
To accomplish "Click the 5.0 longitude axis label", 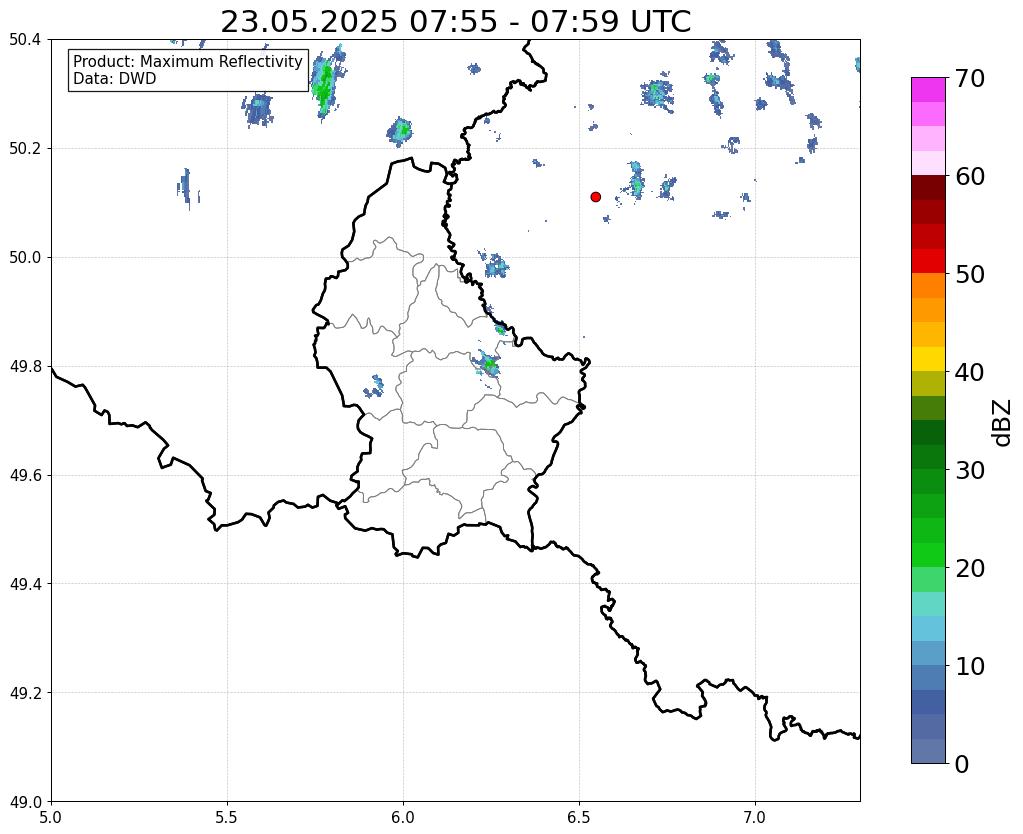I will pos(51,818).
